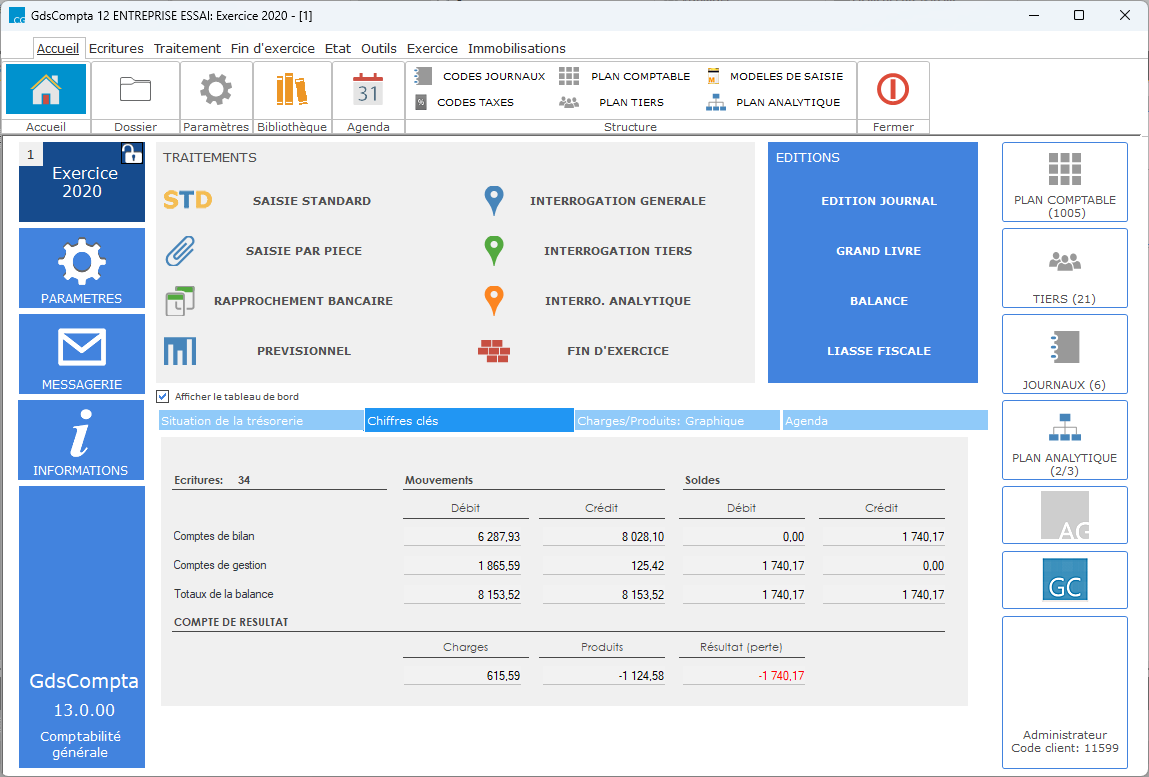This screenshot has height=777, width=1149.
Task: Click the Saisie par pièce paperclip icon
Action: (180, 251)
